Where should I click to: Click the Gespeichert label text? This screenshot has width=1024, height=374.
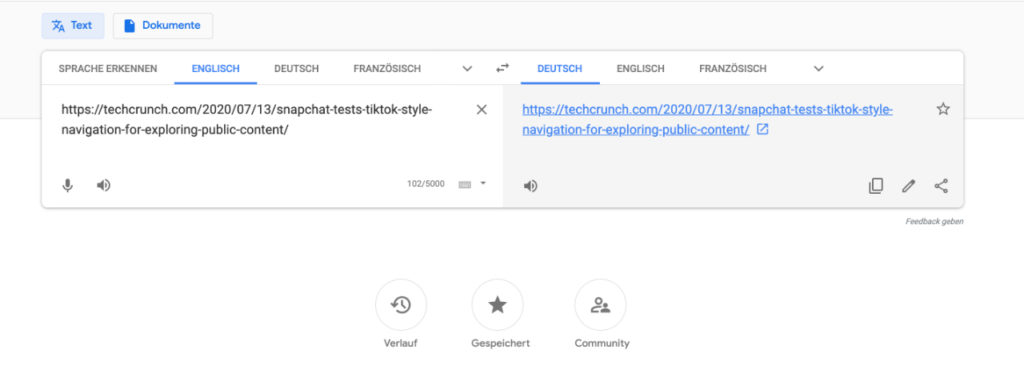(x=500, y=343)
